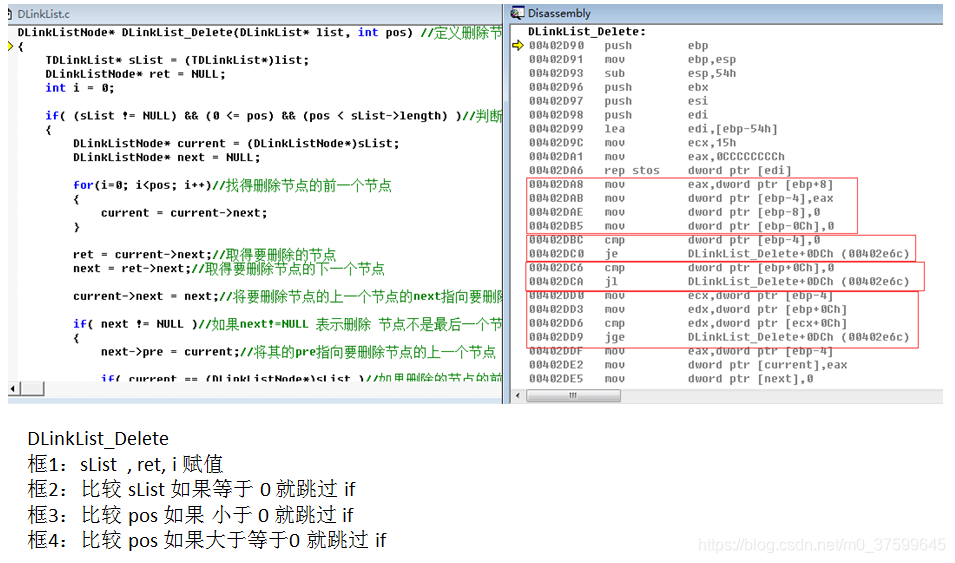
Task: Click address 00402DE2 mov [current],eax line
Action: [x=688, y=365]
